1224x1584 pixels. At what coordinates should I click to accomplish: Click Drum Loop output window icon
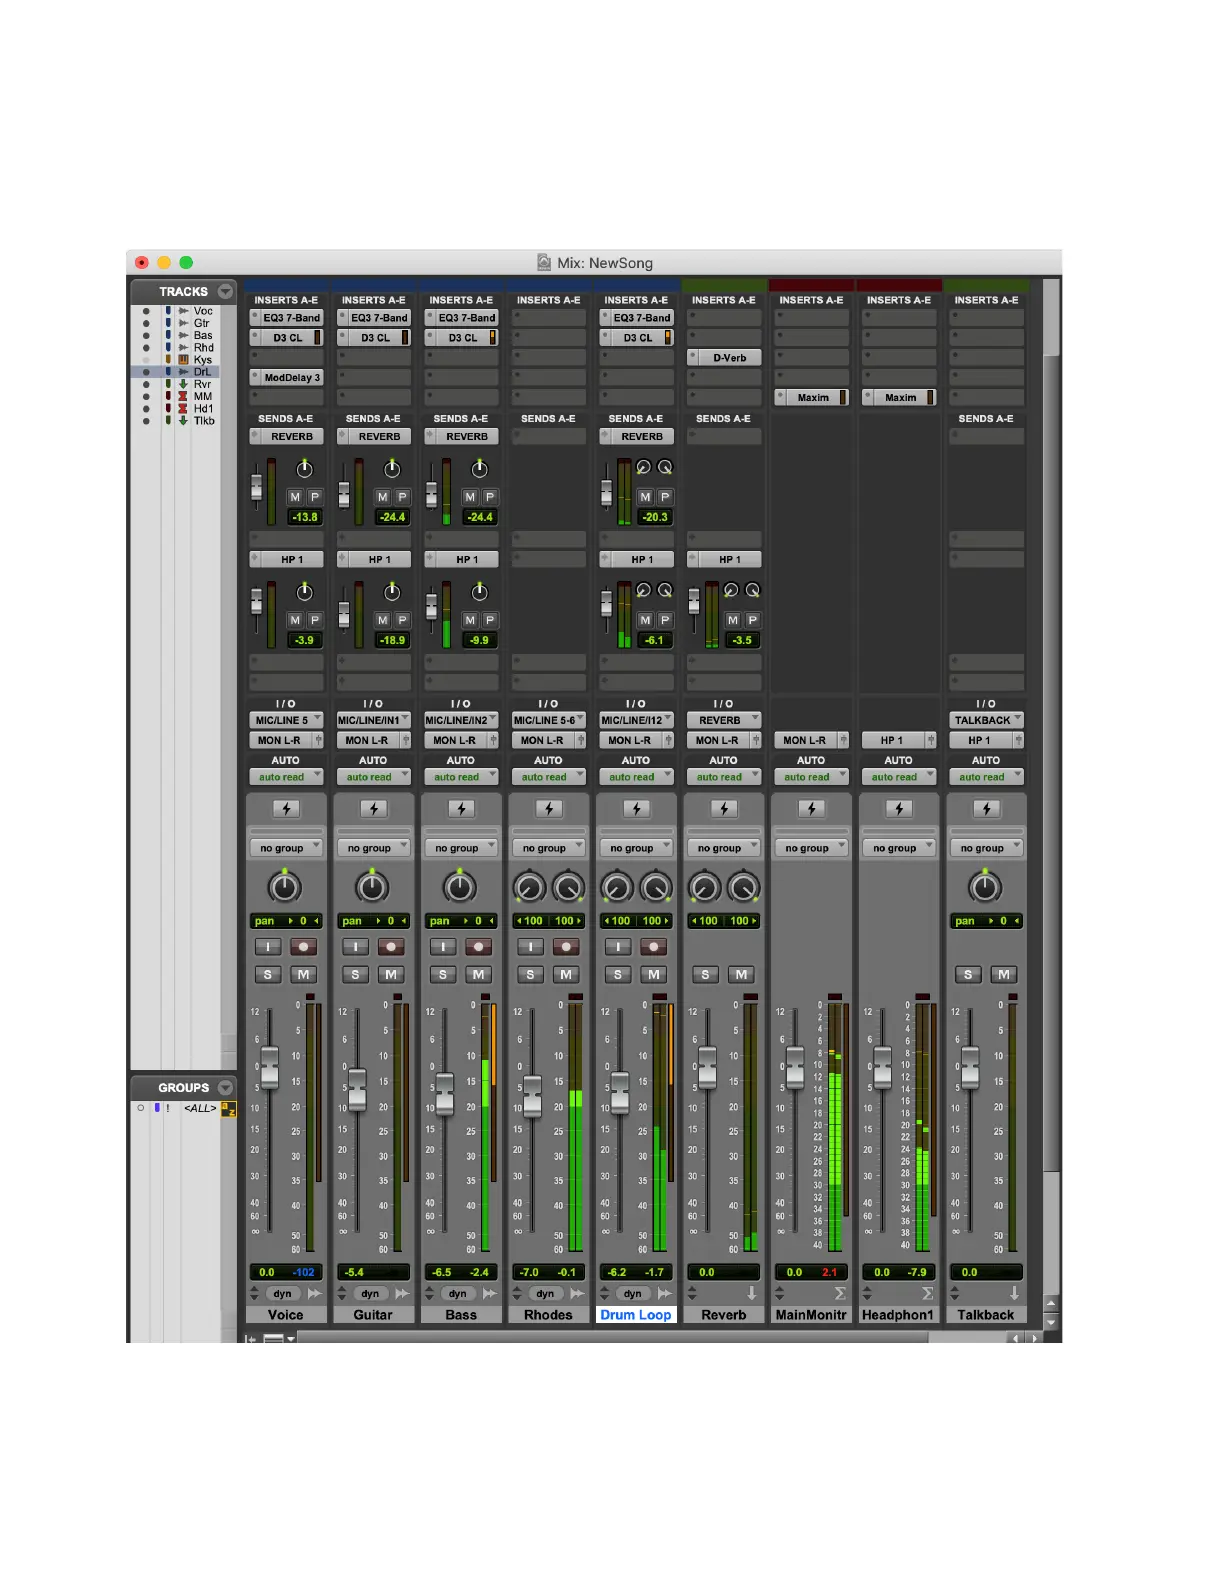click(x=665, y=1294)
